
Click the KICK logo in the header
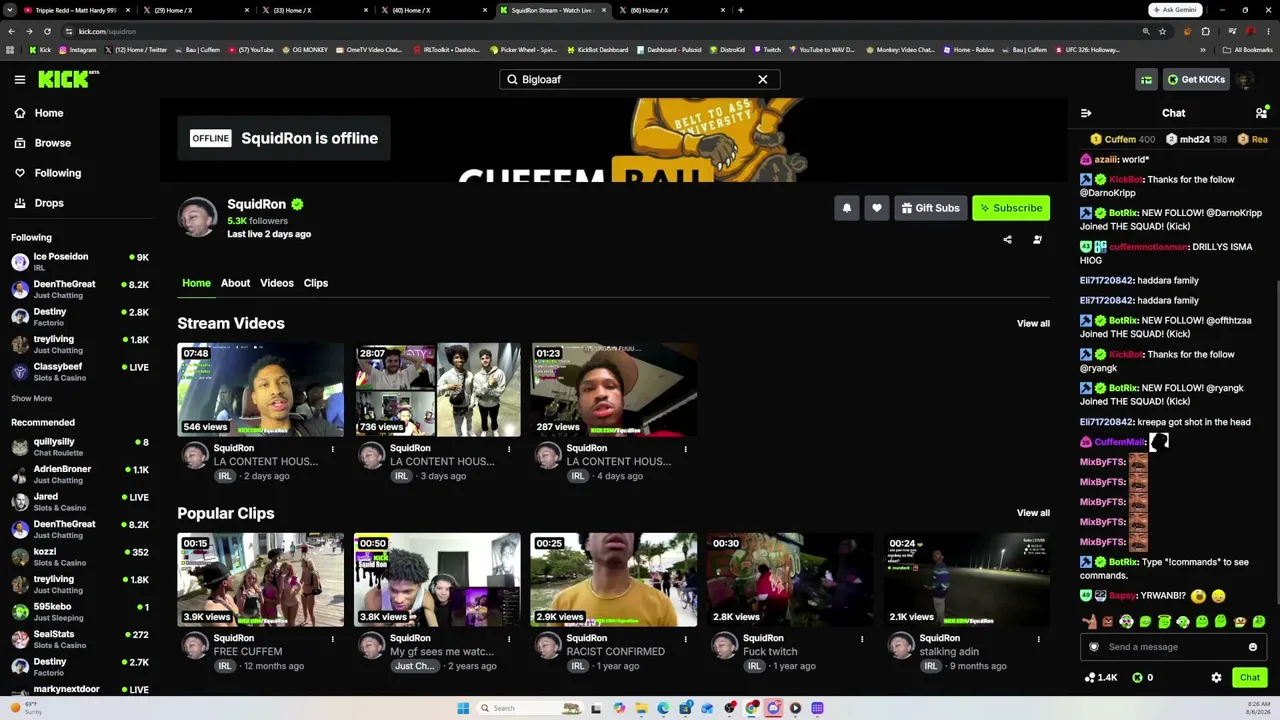click(x=68, y=79)
